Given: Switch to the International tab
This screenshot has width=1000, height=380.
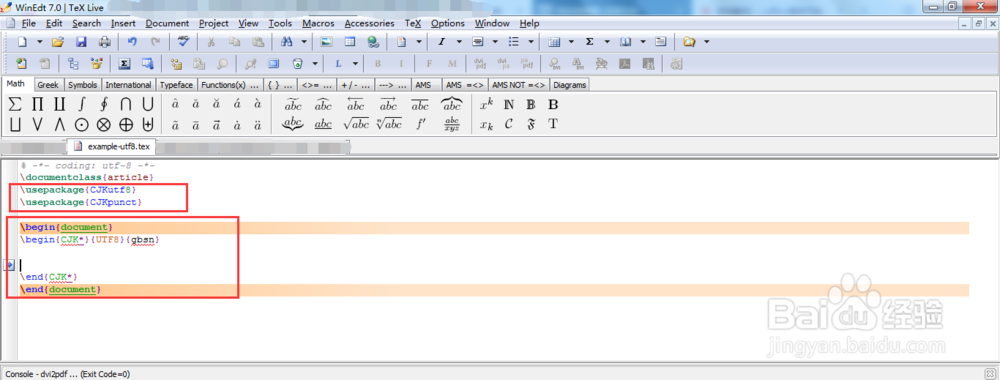Looking at the screenshot, I should (128, 85).
